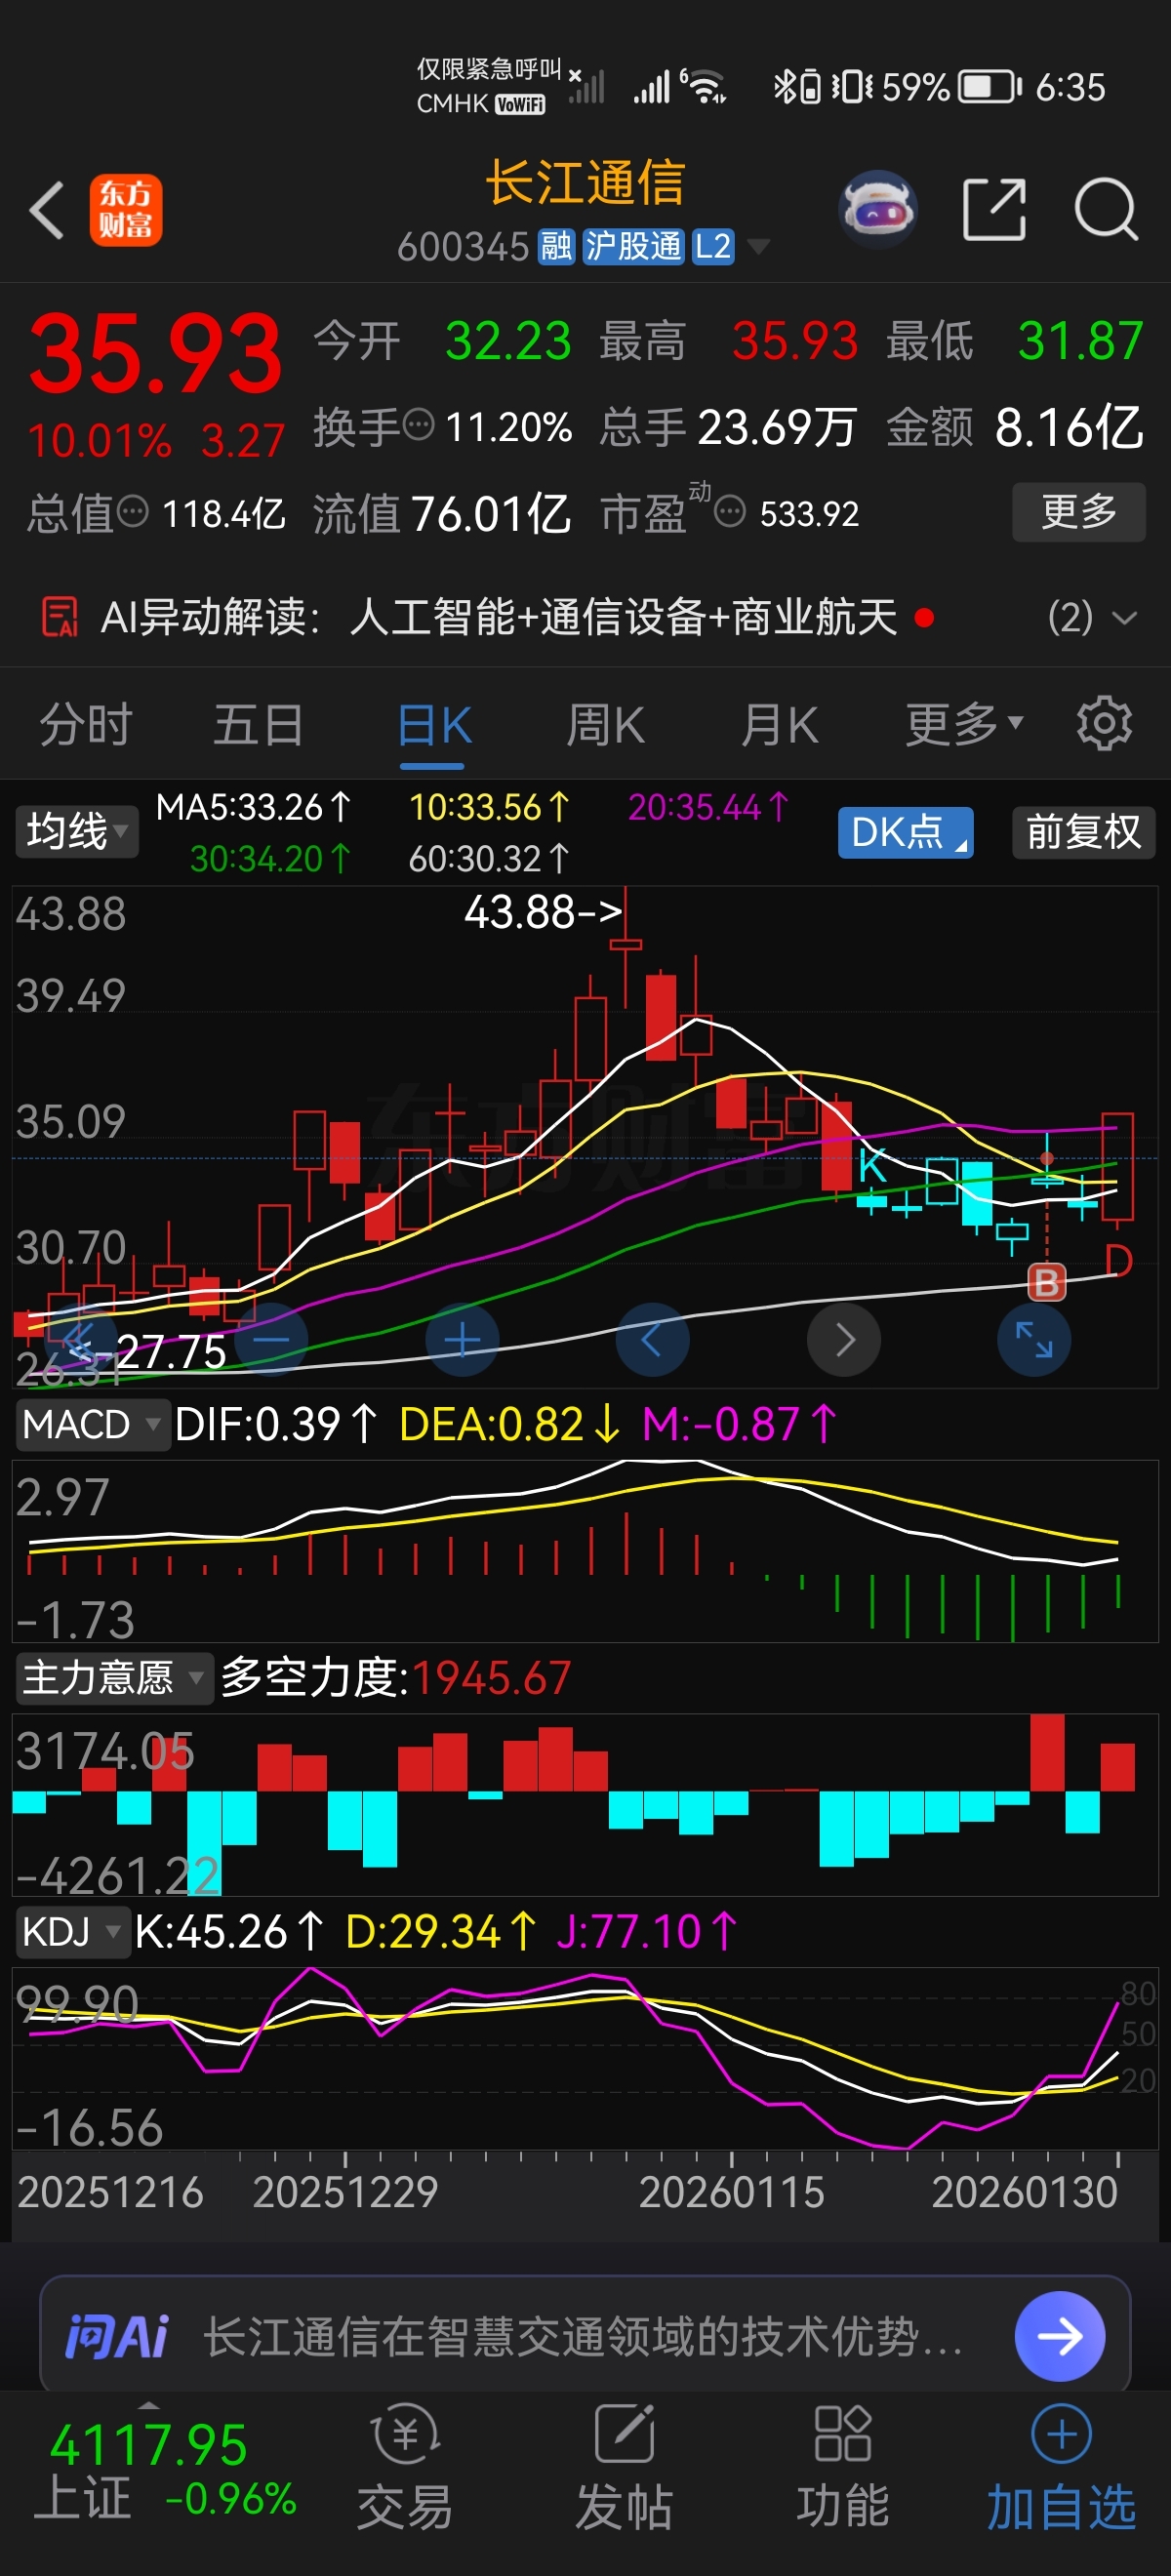Viewport: 1171px width, 2576px height.
Task: Switch to 周K tab
Action: tap(606, 724)
